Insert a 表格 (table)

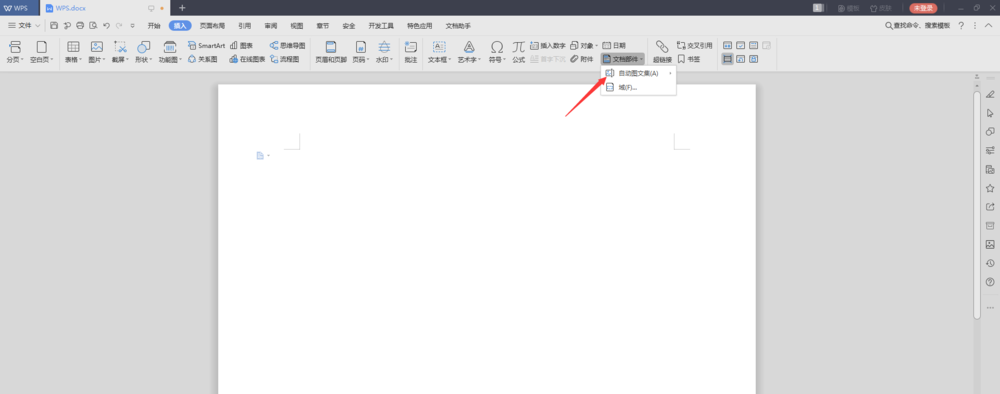(73, 52)
